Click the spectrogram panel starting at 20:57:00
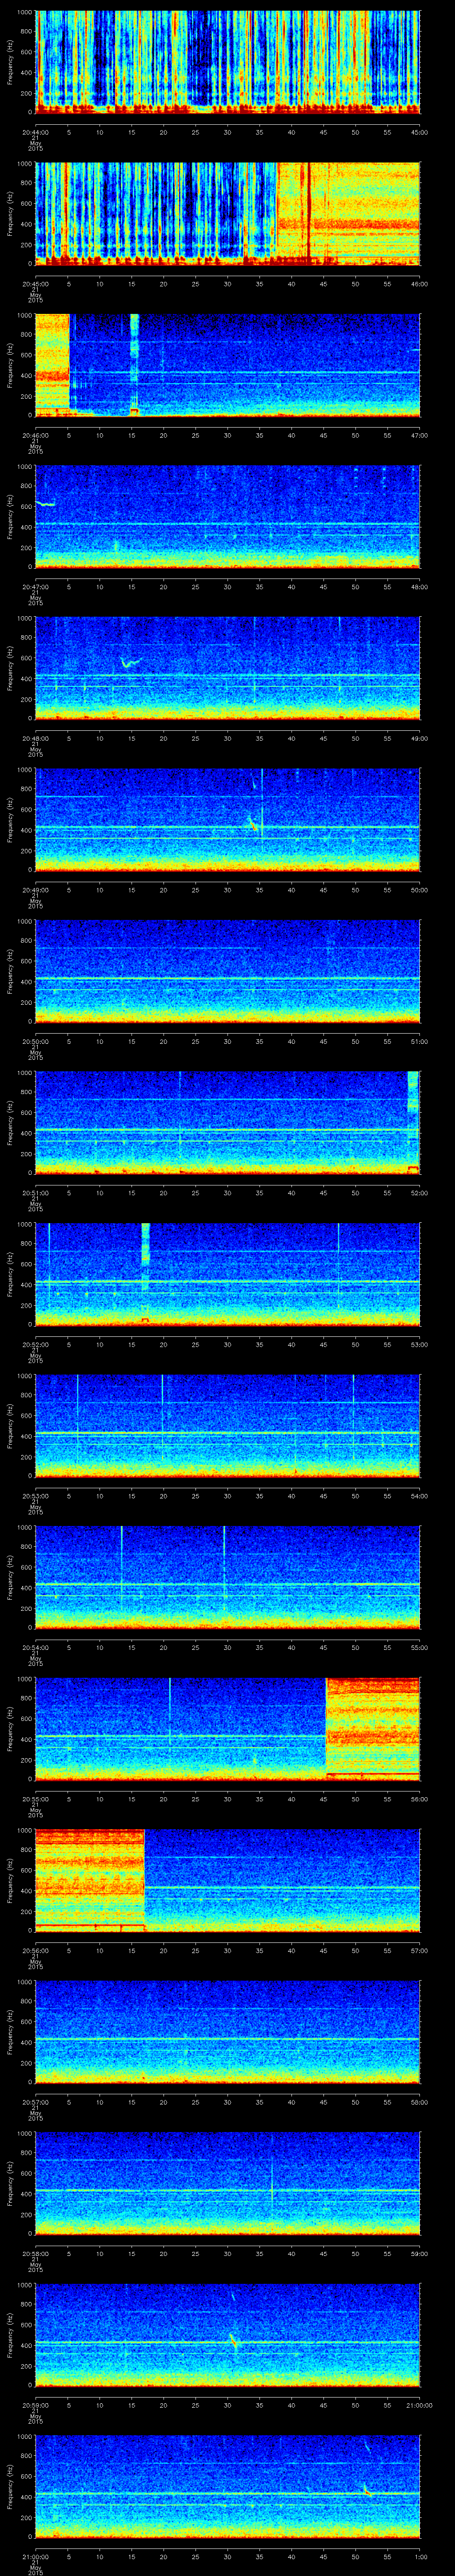Screen dimensions: 455x2576 tap(228, 2032)
